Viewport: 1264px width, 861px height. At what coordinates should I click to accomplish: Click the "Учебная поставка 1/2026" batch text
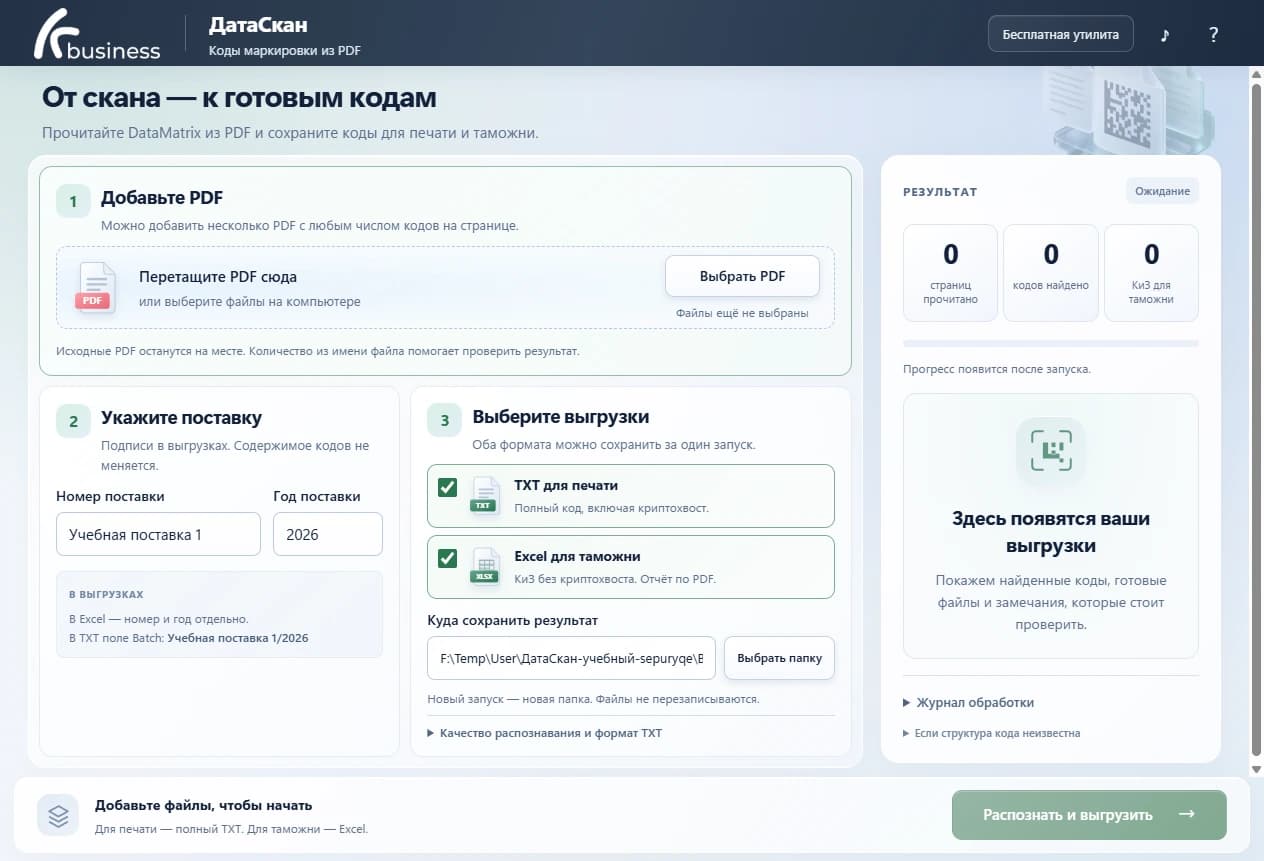point(238,637)
